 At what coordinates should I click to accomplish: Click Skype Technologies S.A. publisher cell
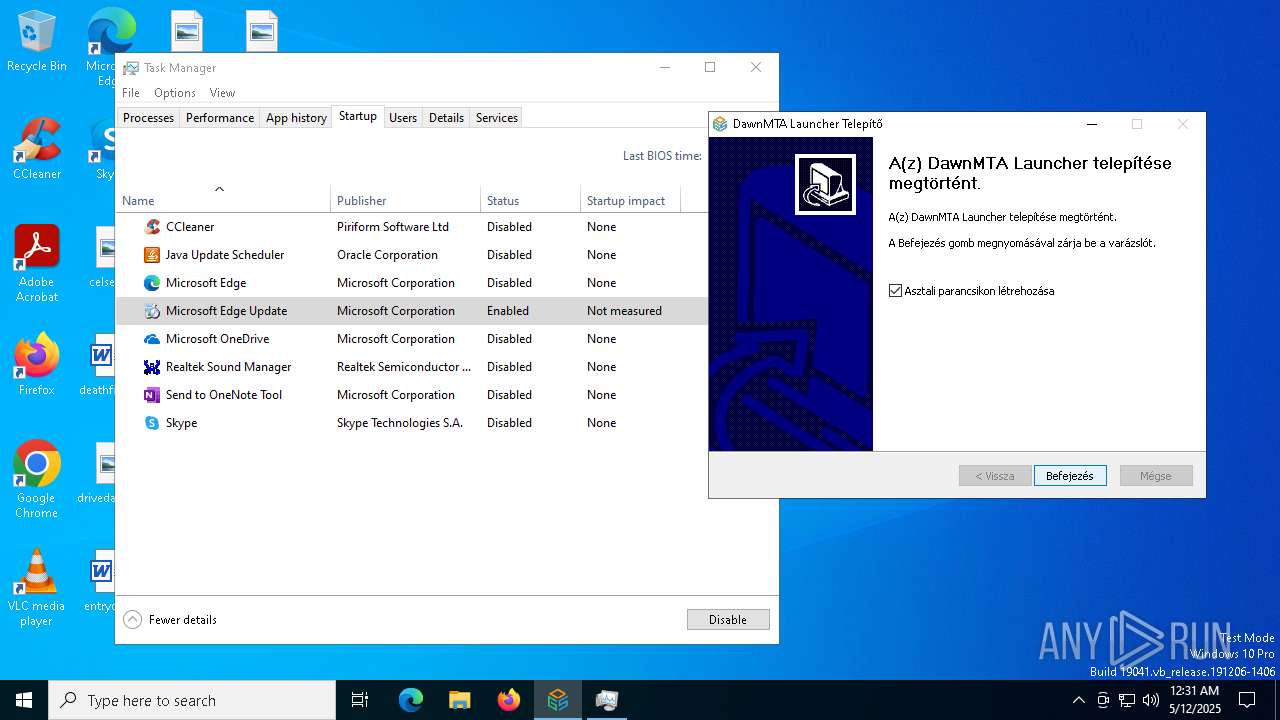click(400, 423)
